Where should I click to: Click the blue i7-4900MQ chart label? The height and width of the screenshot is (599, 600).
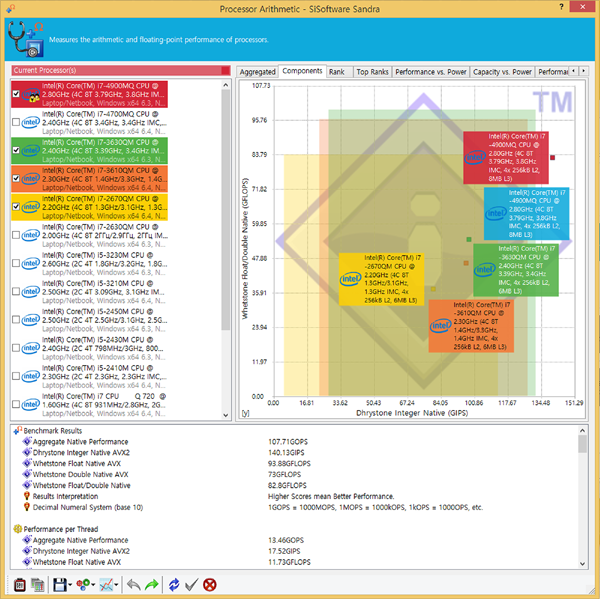526,213
